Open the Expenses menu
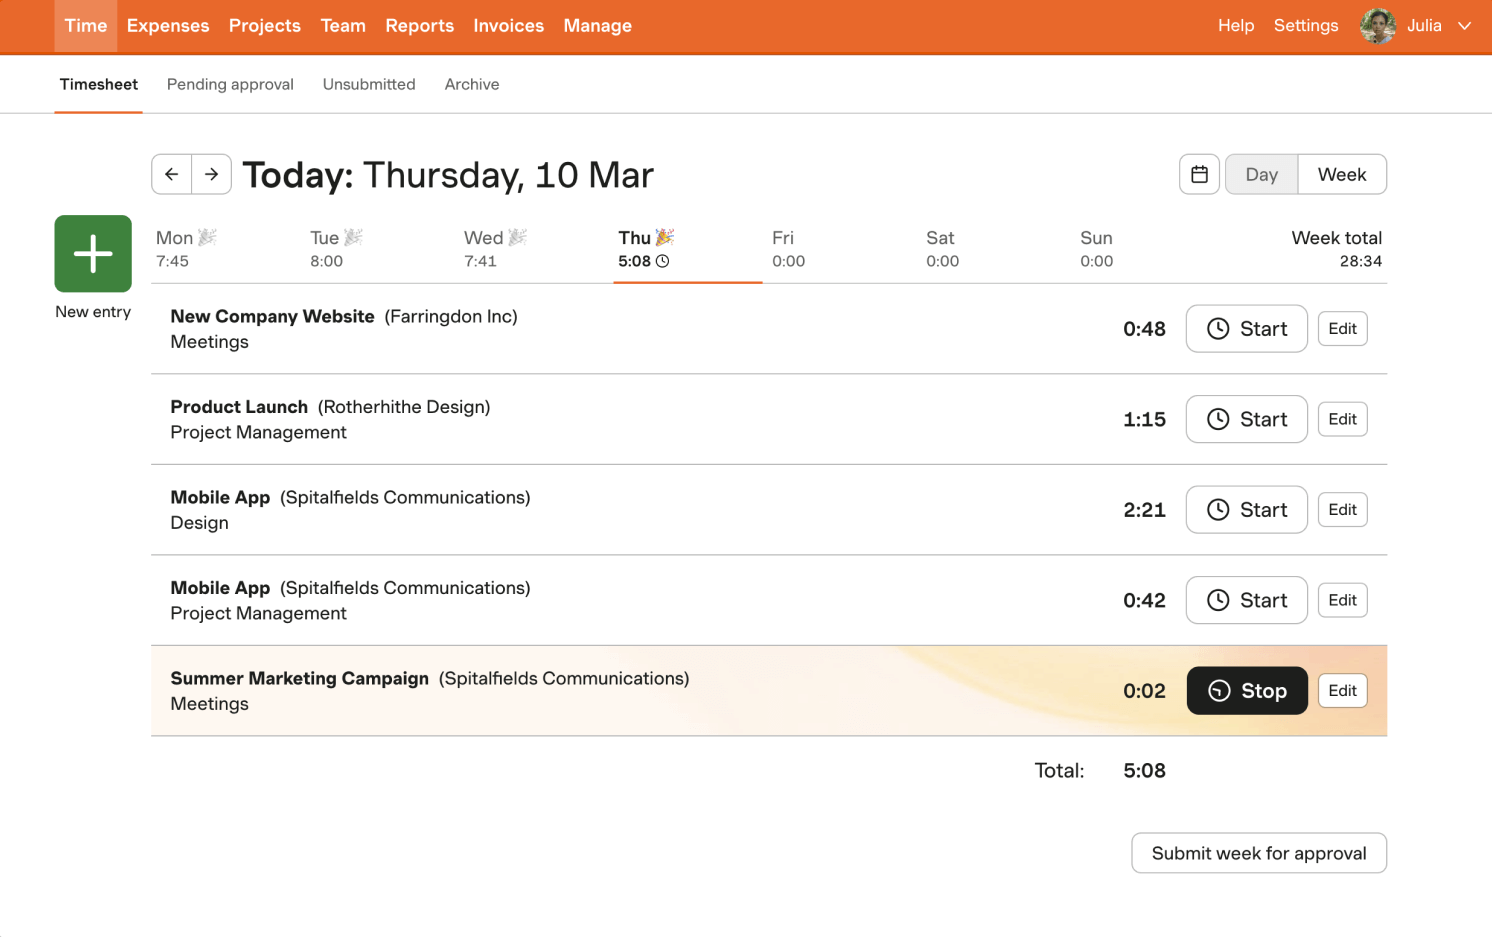Viewport: 1492px width, 937px height. [x=168, y=26]
